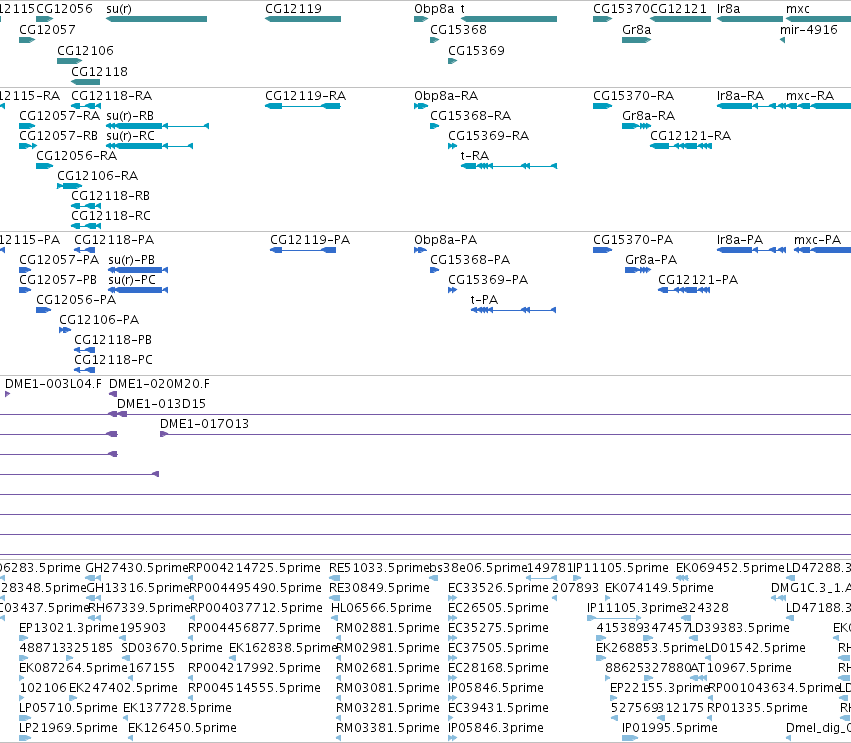Select the CG12121-PA protein label
851x743 pixels.
[698, 280]
